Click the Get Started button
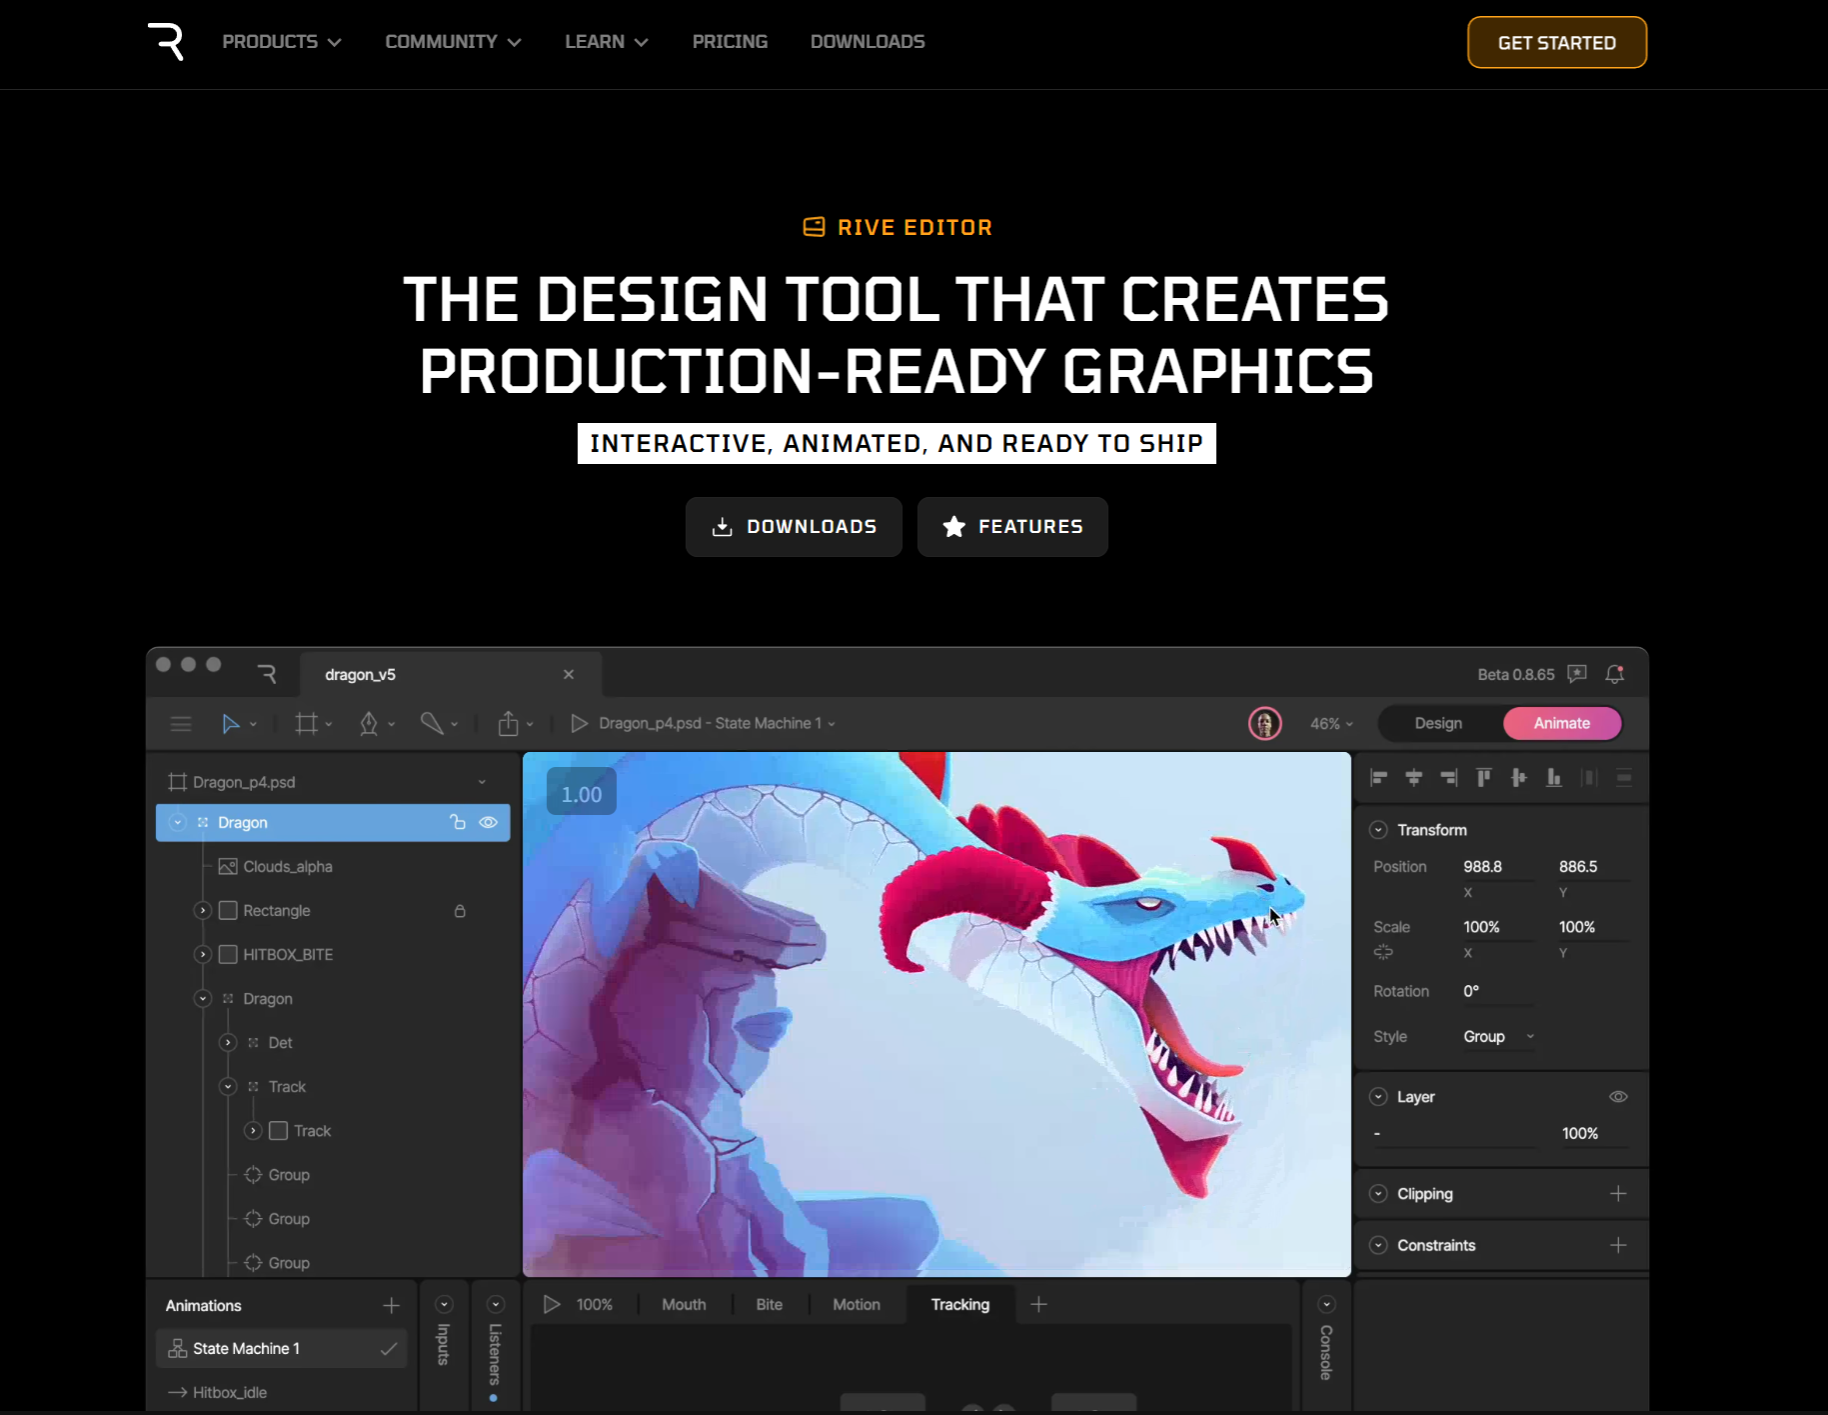The width and height of the screenshot is (1828, 1415). [x=1556, y=43]
